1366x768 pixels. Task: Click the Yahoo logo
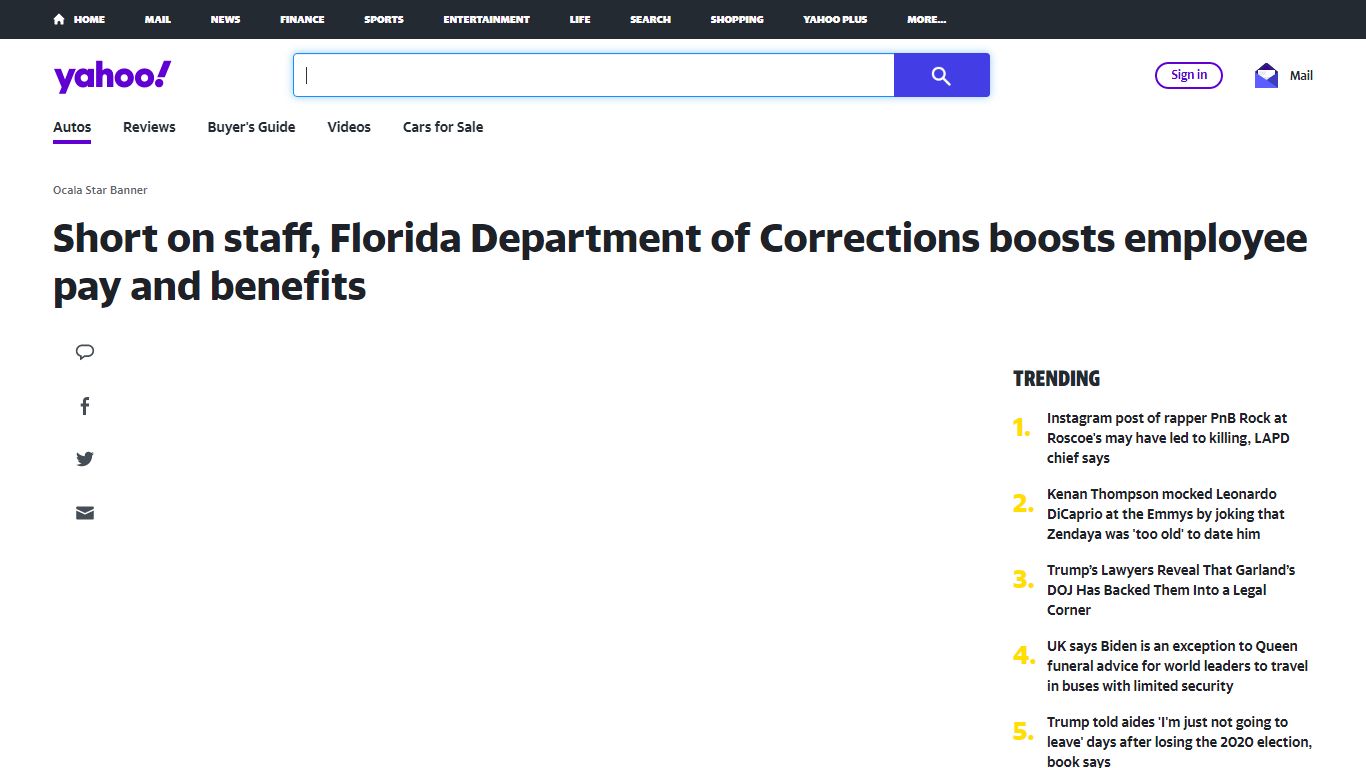[112, 76]
